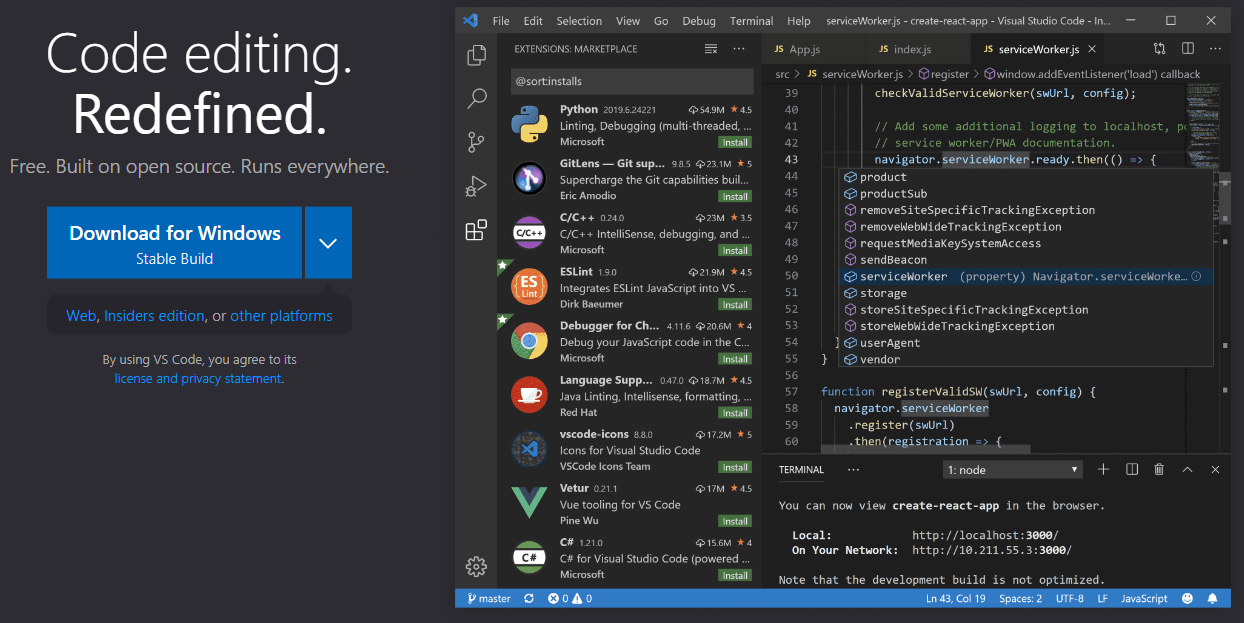Click the extensions search field

632,81
